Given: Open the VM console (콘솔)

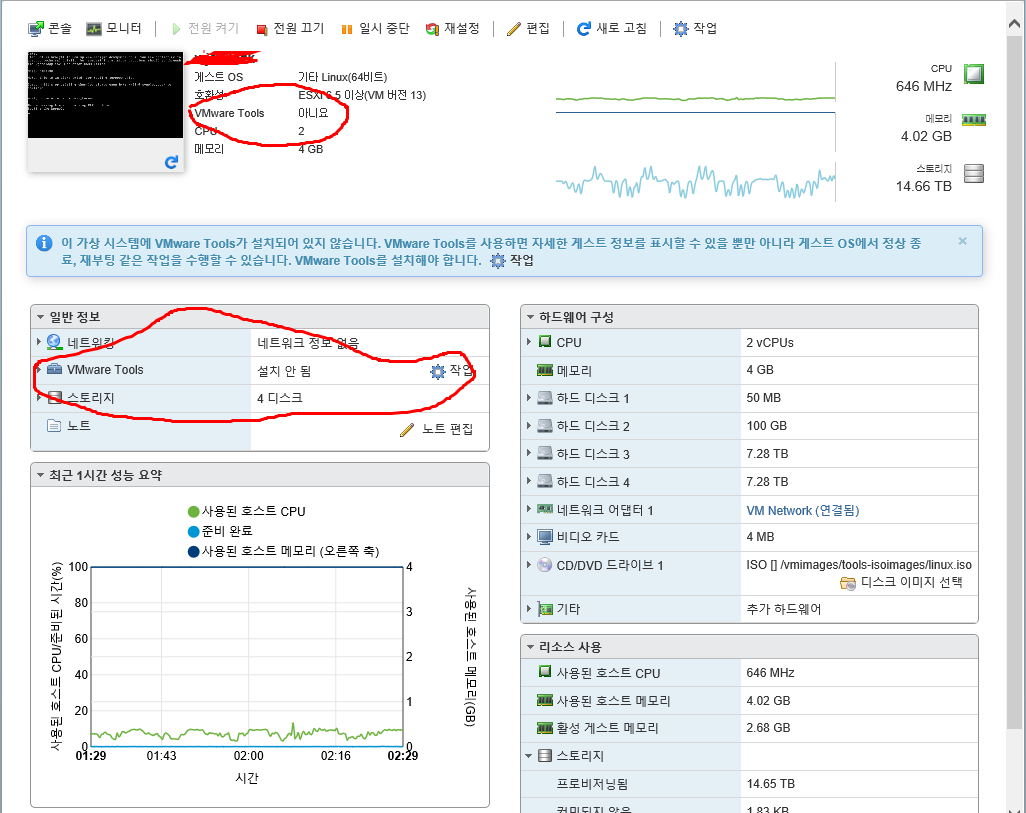Looking at the screenshot, I should pos(50,28).
